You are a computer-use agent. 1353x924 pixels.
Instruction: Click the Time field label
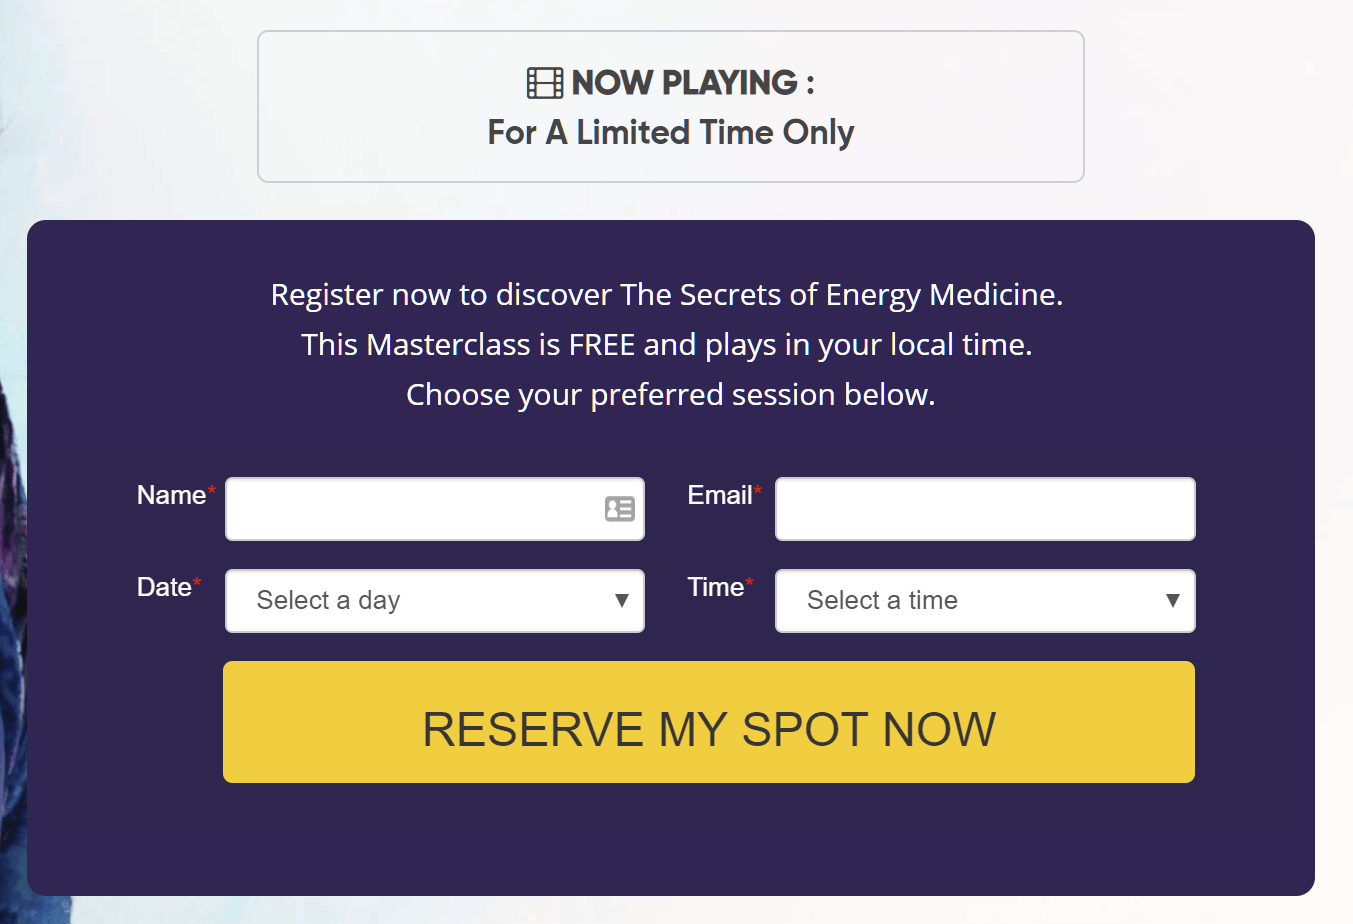pos(715,587)
